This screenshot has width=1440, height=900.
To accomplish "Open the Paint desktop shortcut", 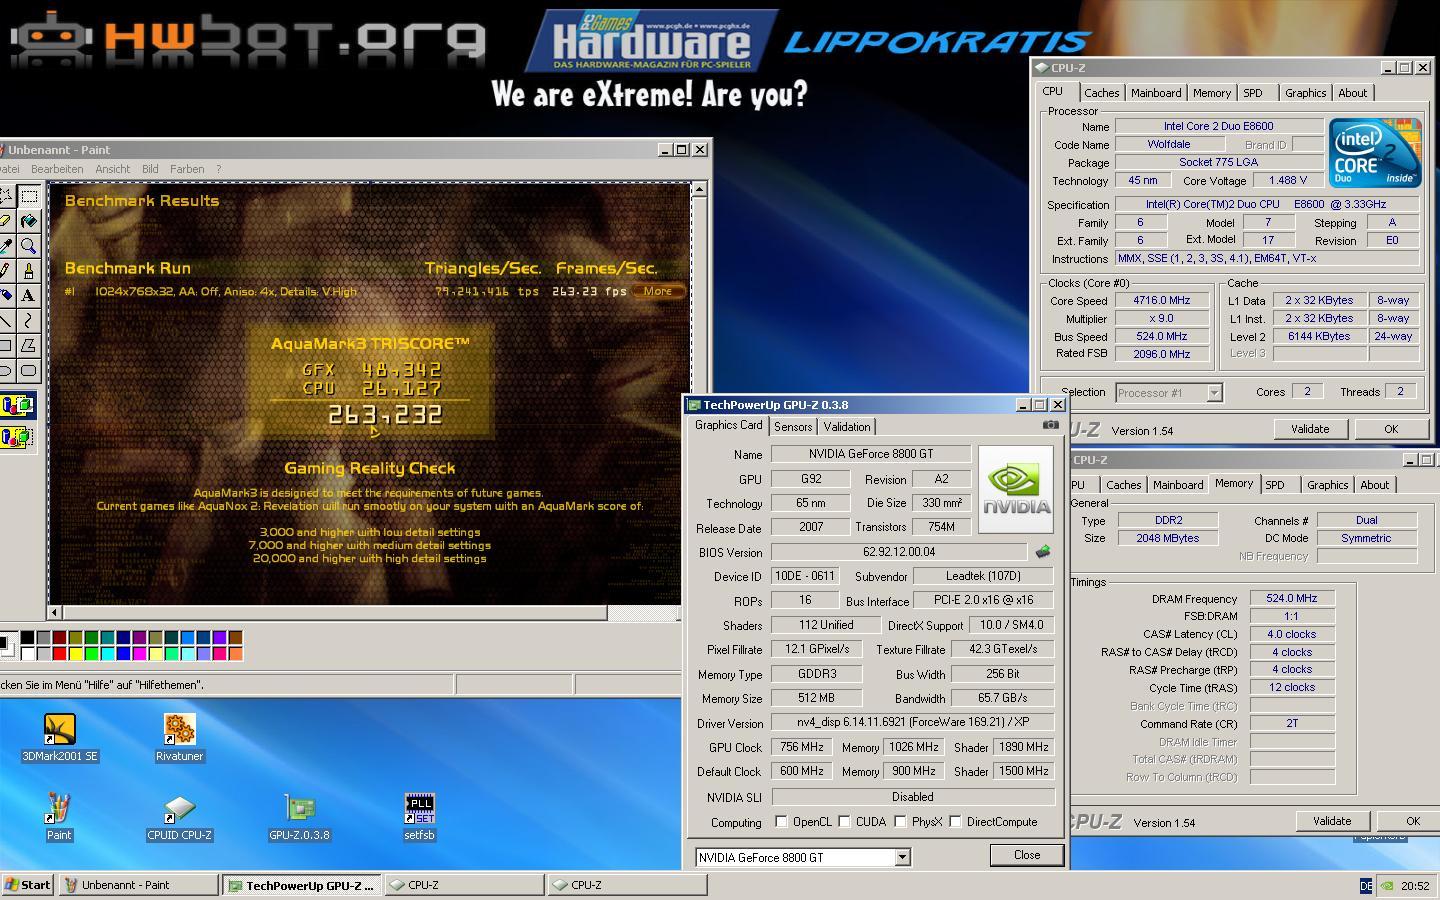I will tap(59, 817).
